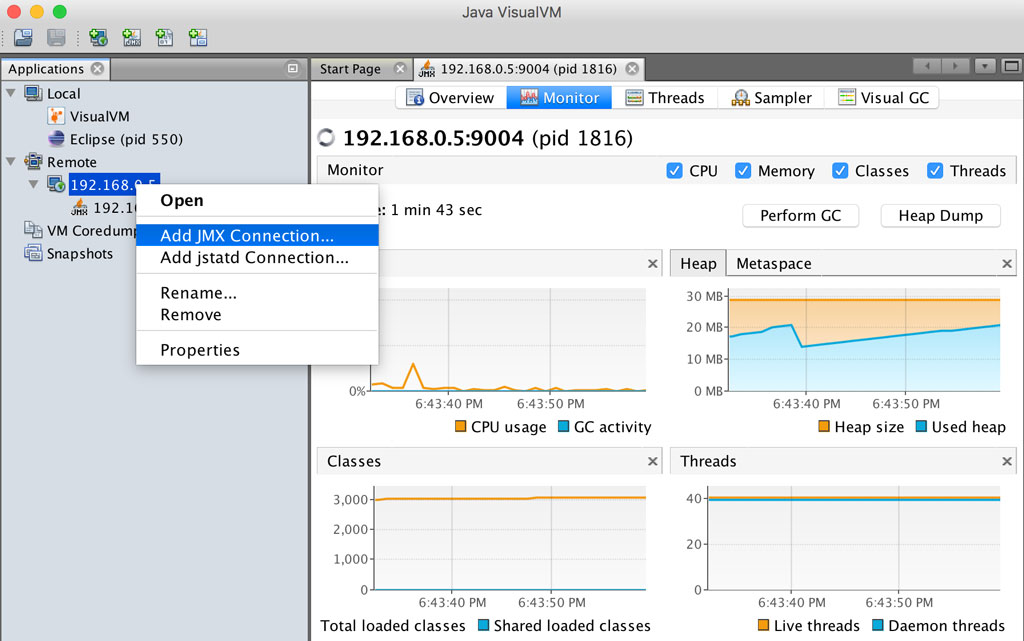
Task: Uncheck the Threads checkbox
Action: click(x=935, y=170)
